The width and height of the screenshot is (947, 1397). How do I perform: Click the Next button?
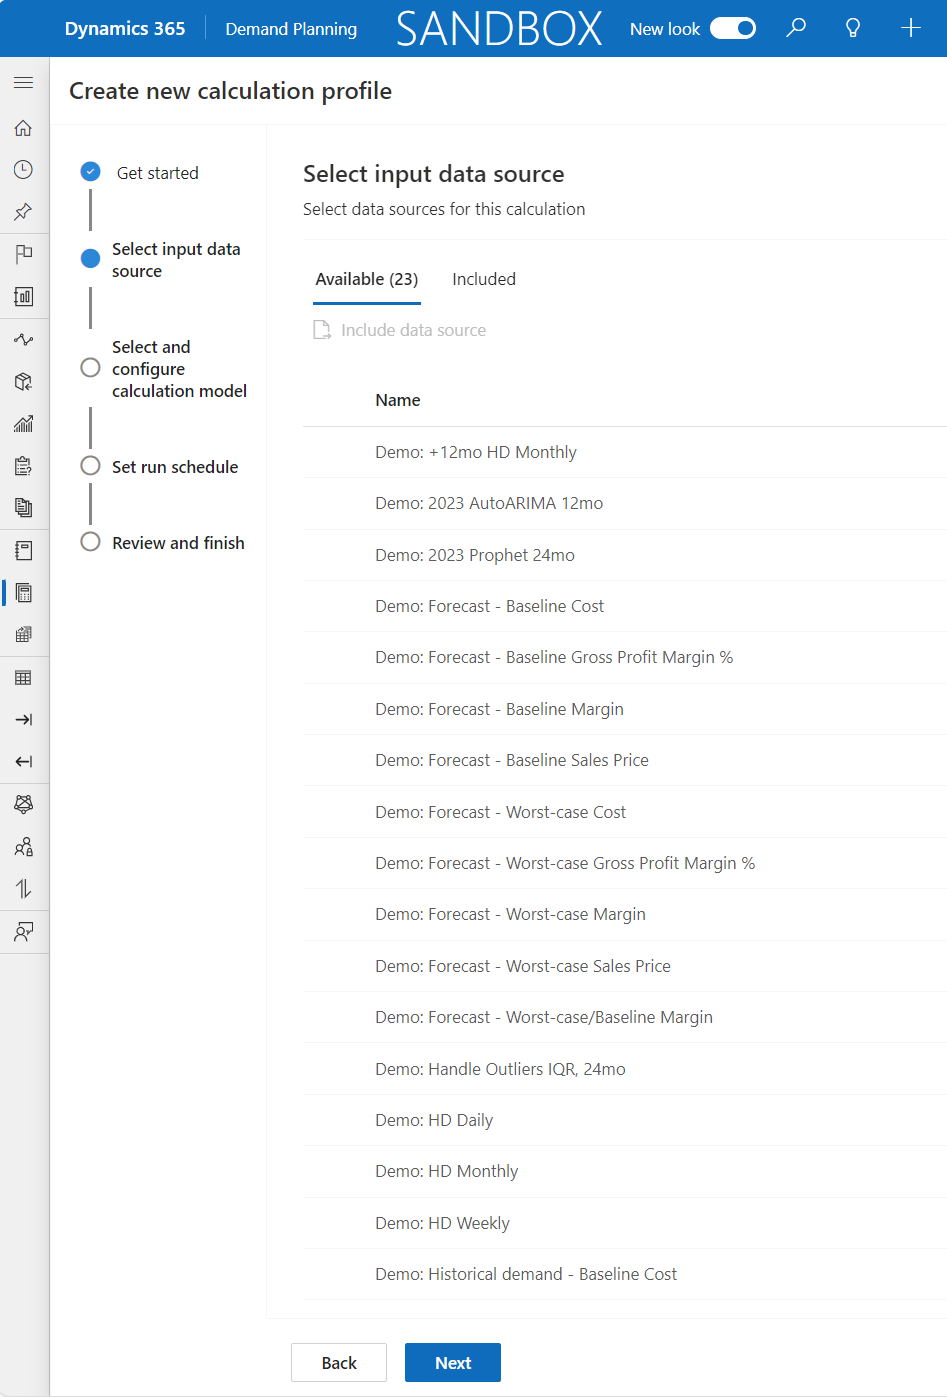point(453,1363)
